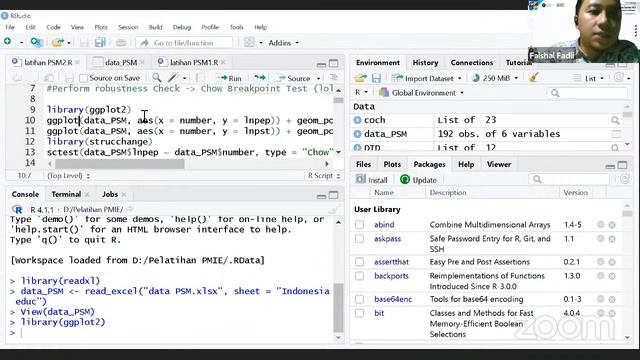Click the document outline icon in editor
The image size is (640, 360).
click(333, 78)
